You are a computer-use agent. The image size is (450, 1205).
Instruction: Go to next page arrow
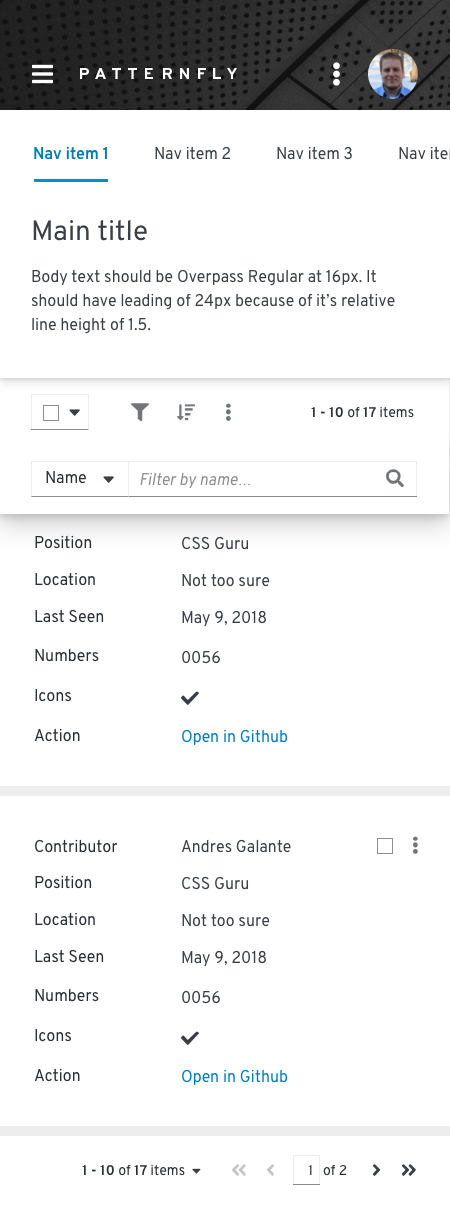coord(376,1170)
